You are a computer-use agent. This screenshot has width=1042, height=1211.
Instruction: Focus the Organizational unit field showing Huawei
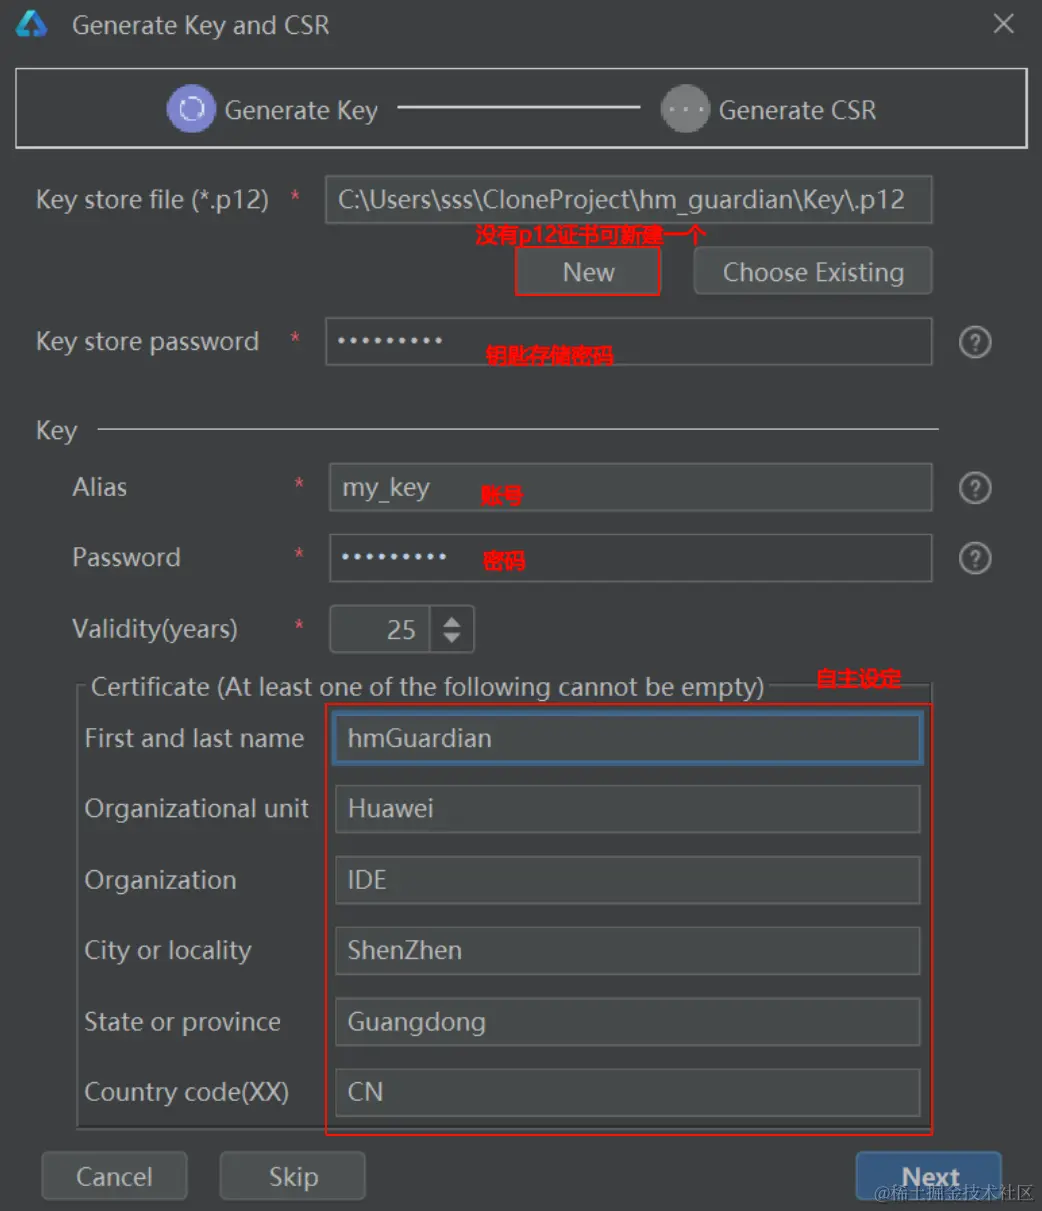coord(627,809)
